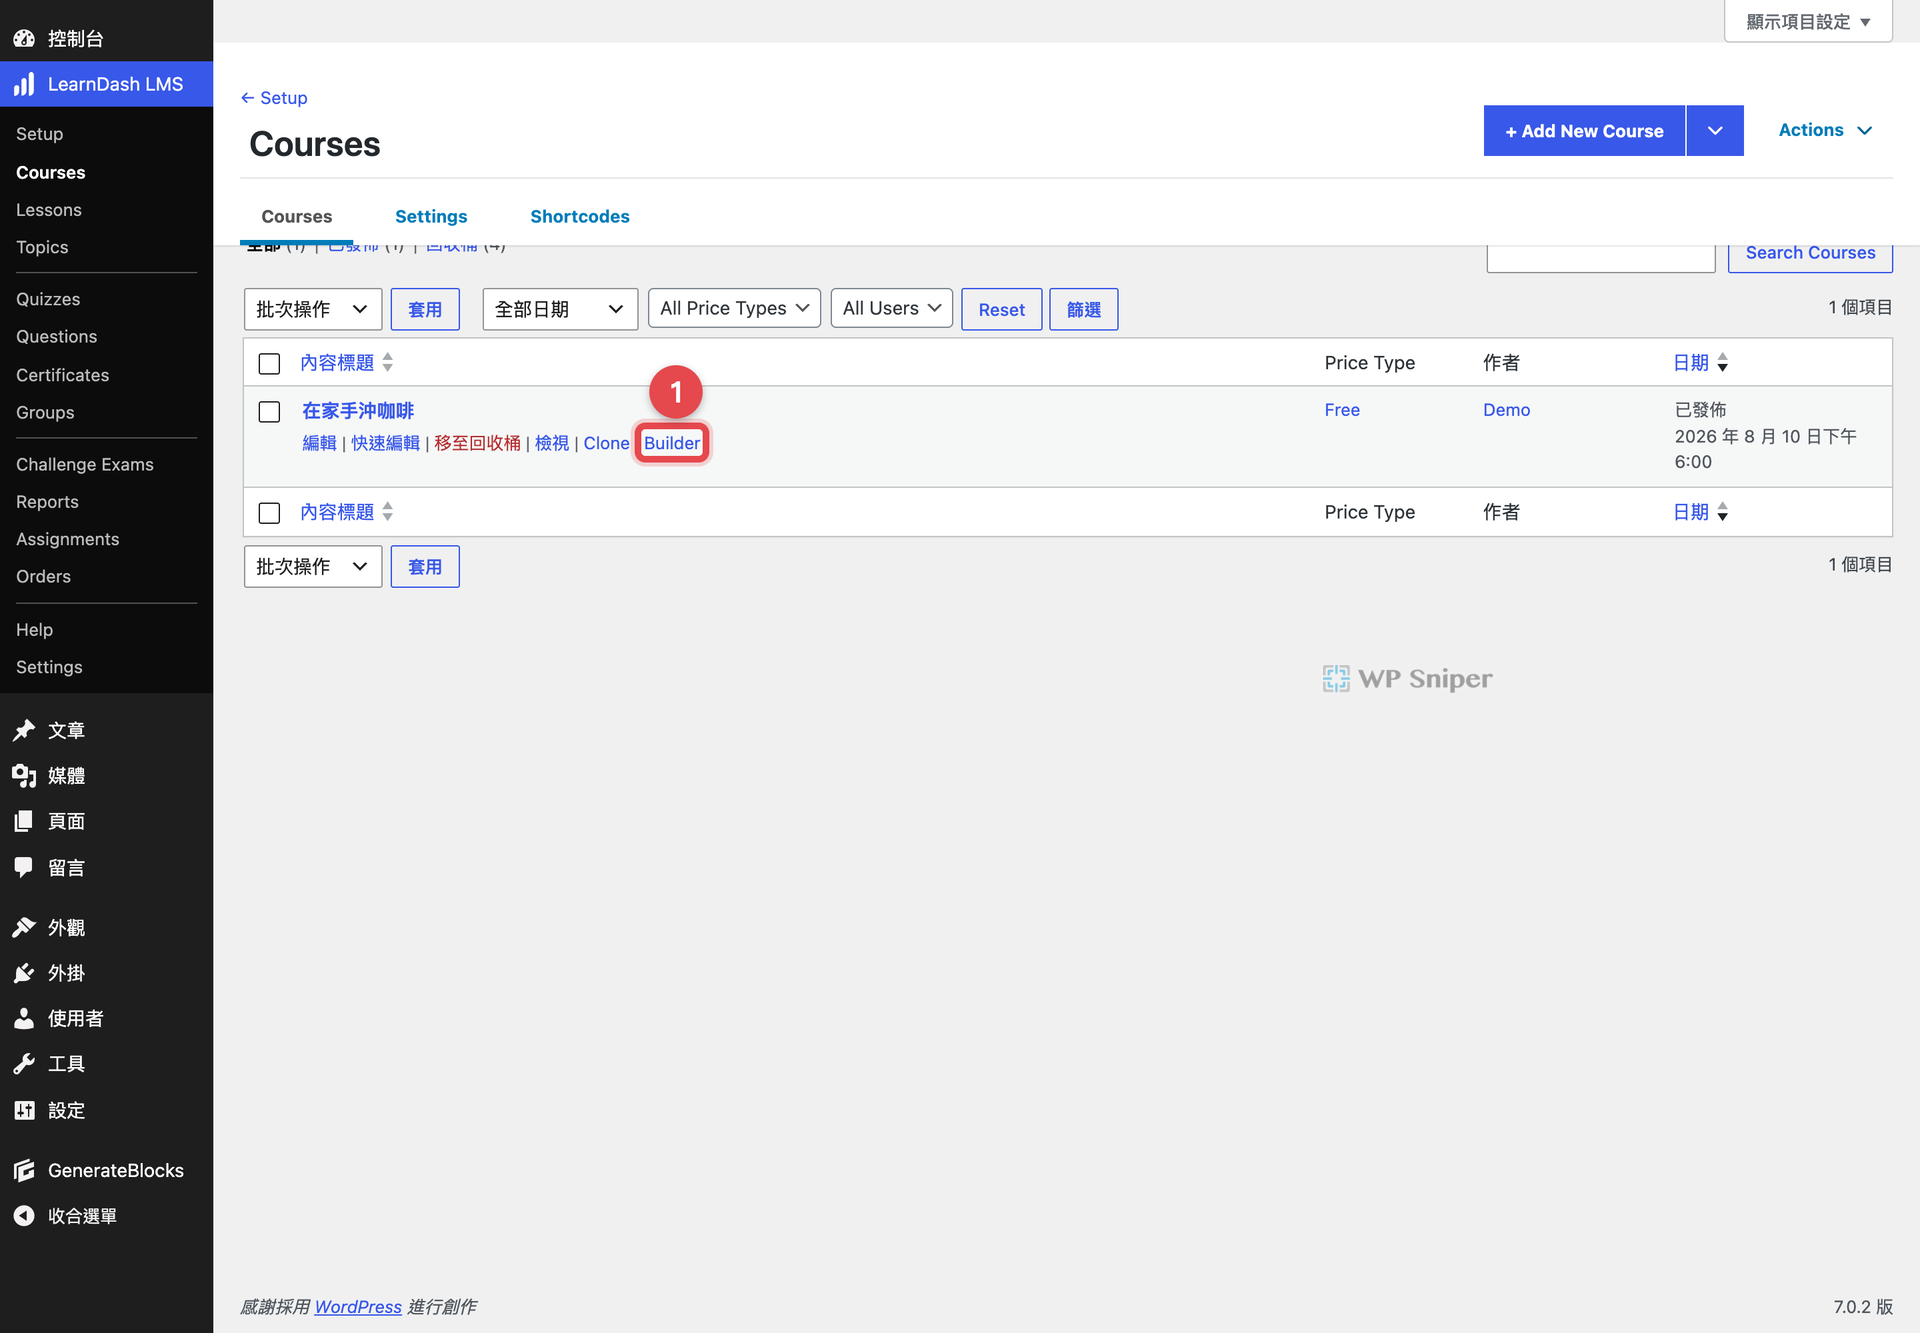
Task: Tick the select-all checkbox in bottom header
Action: point(269,513)
